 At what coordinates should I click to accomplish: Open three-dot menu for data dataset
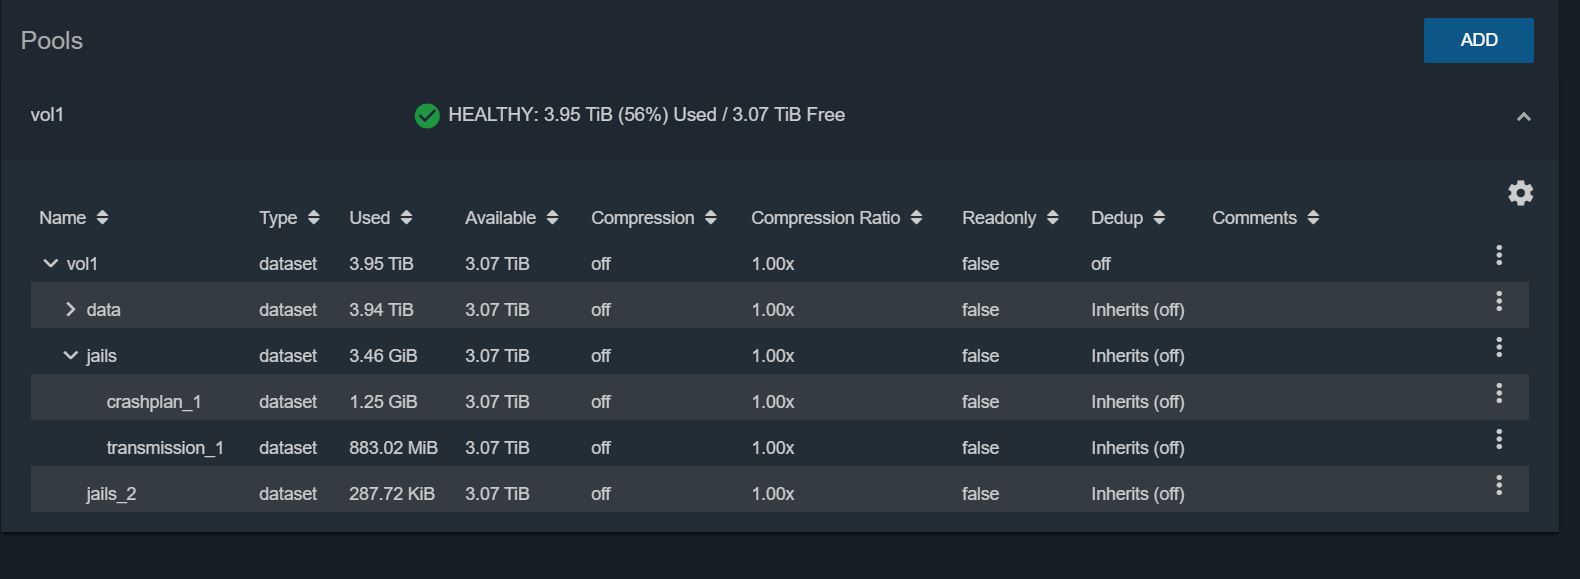1498,301
